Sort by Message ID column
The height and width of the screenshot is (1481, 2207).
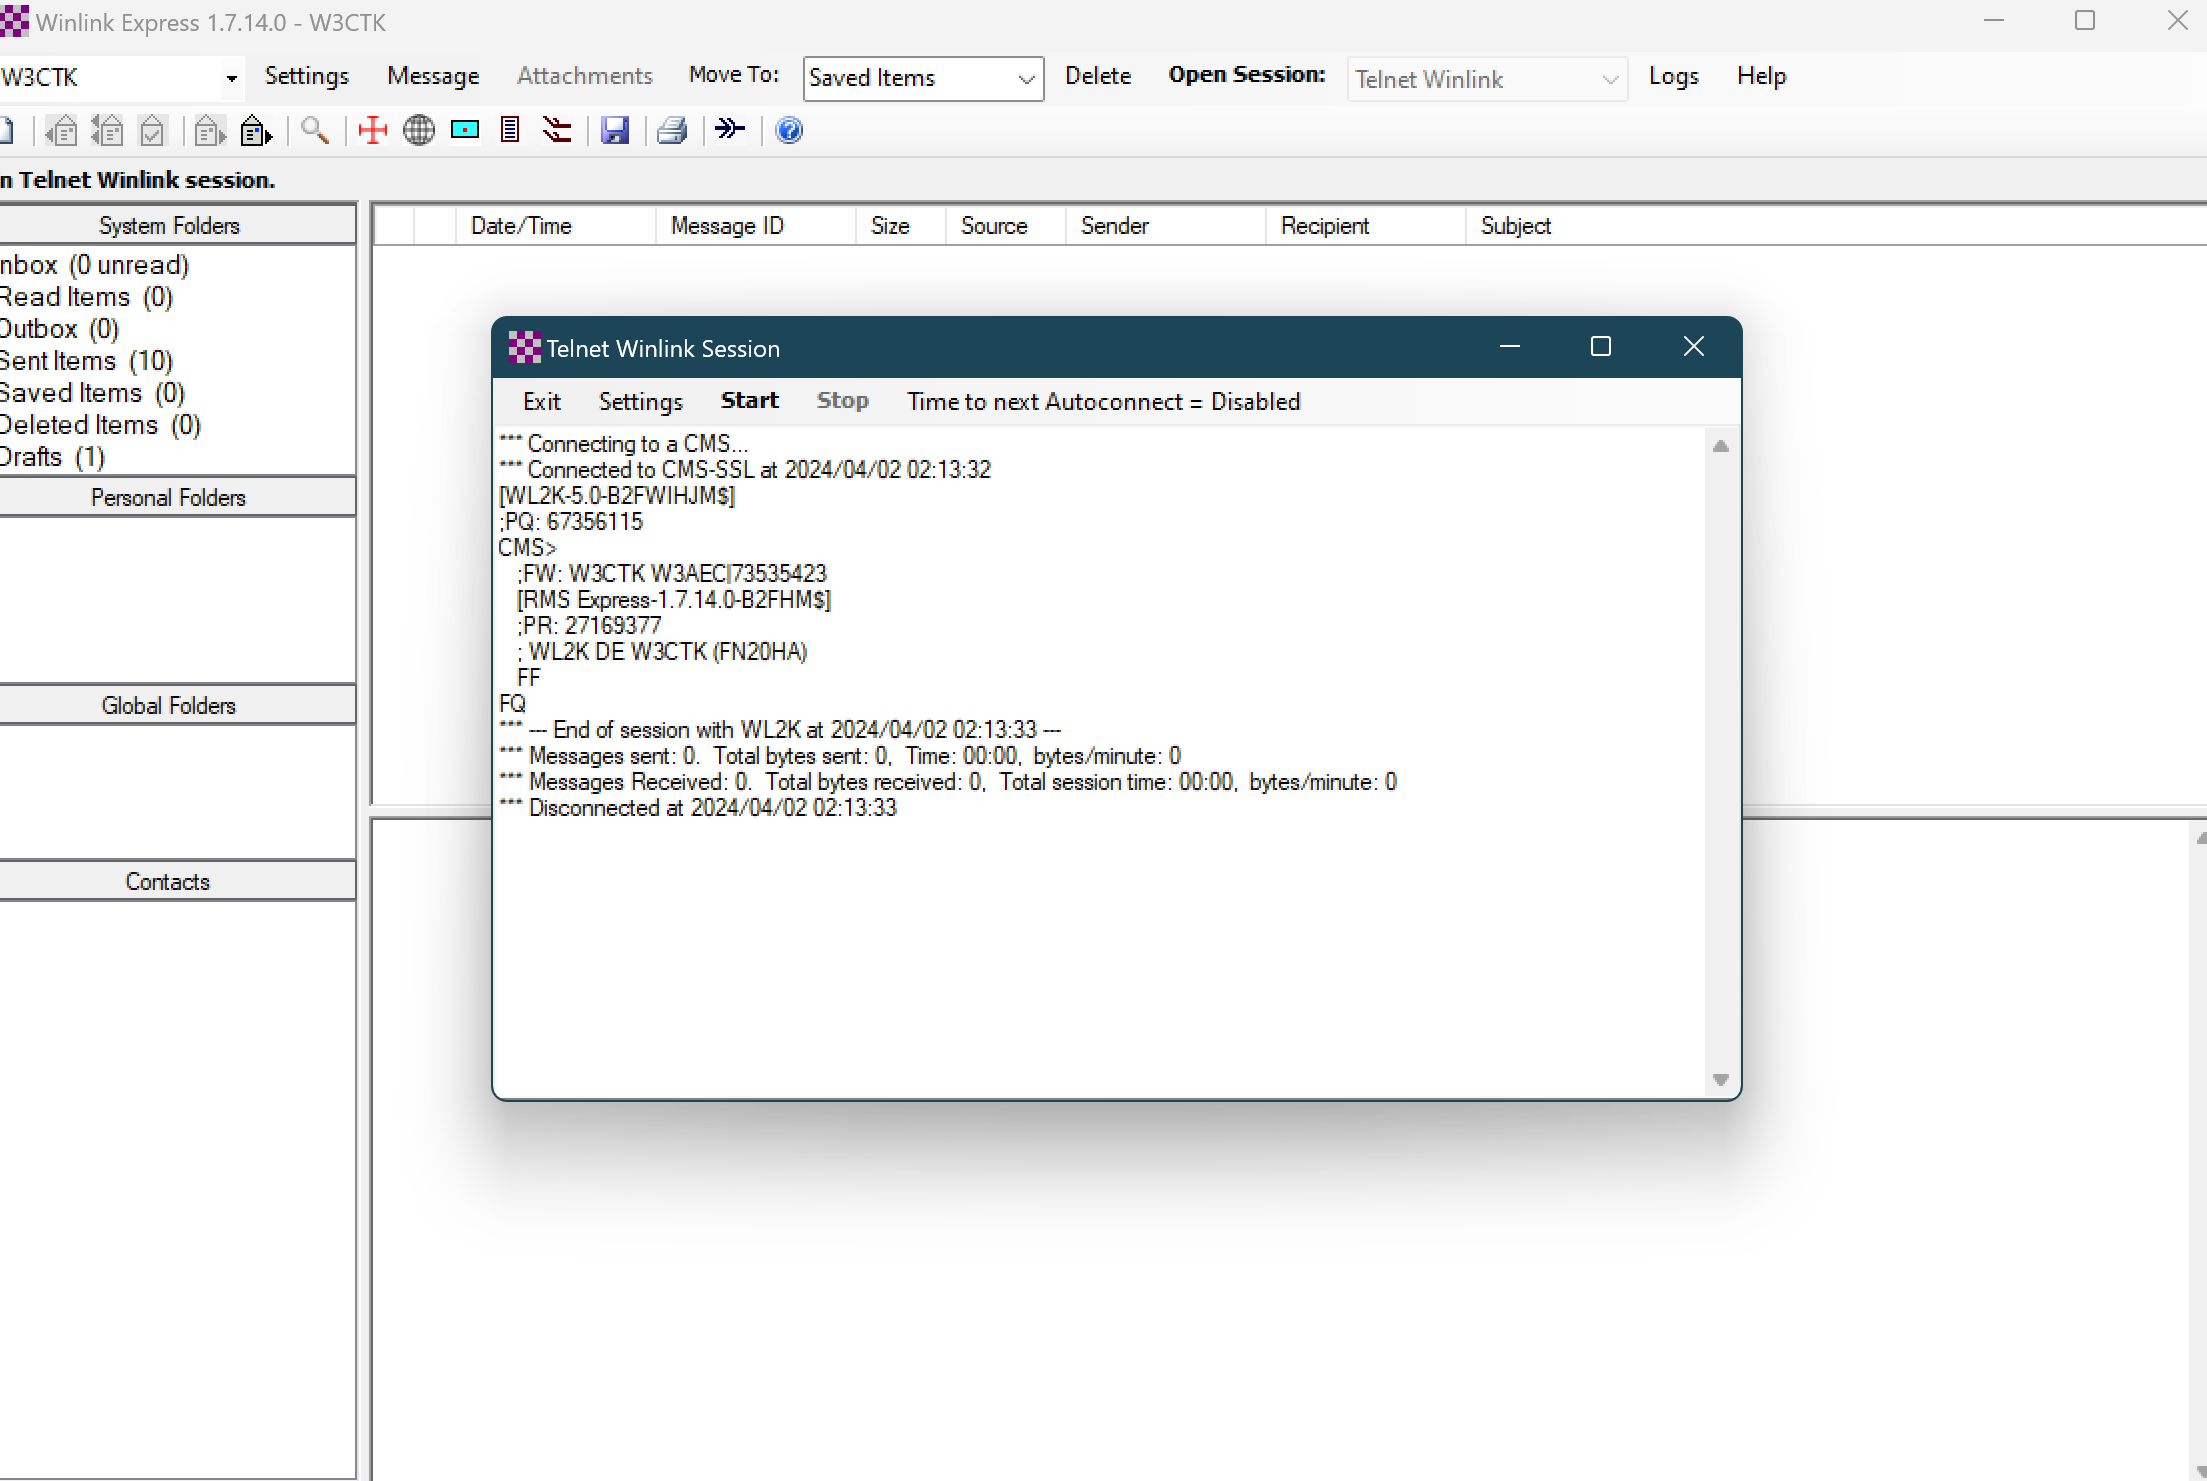[x=756, y=226]
